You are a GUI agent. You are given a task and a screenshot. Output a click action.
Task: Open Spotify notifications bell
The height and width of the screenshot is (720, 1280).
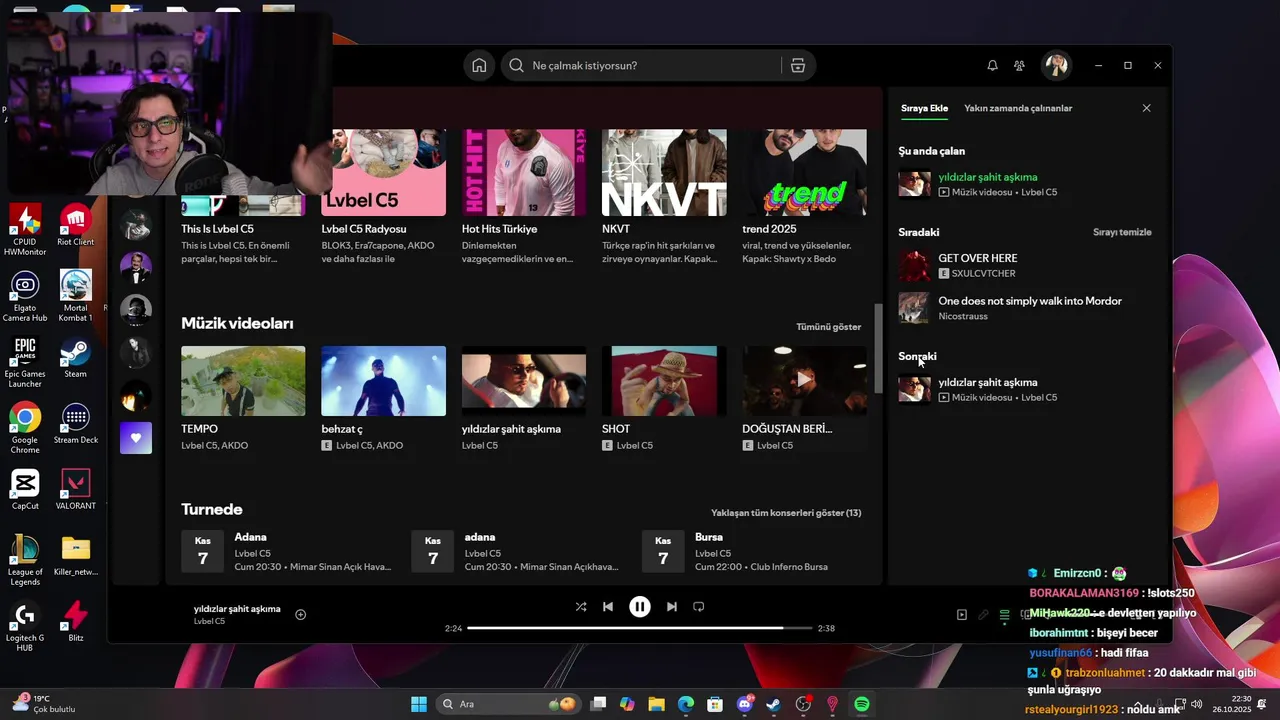pos(992,65)
